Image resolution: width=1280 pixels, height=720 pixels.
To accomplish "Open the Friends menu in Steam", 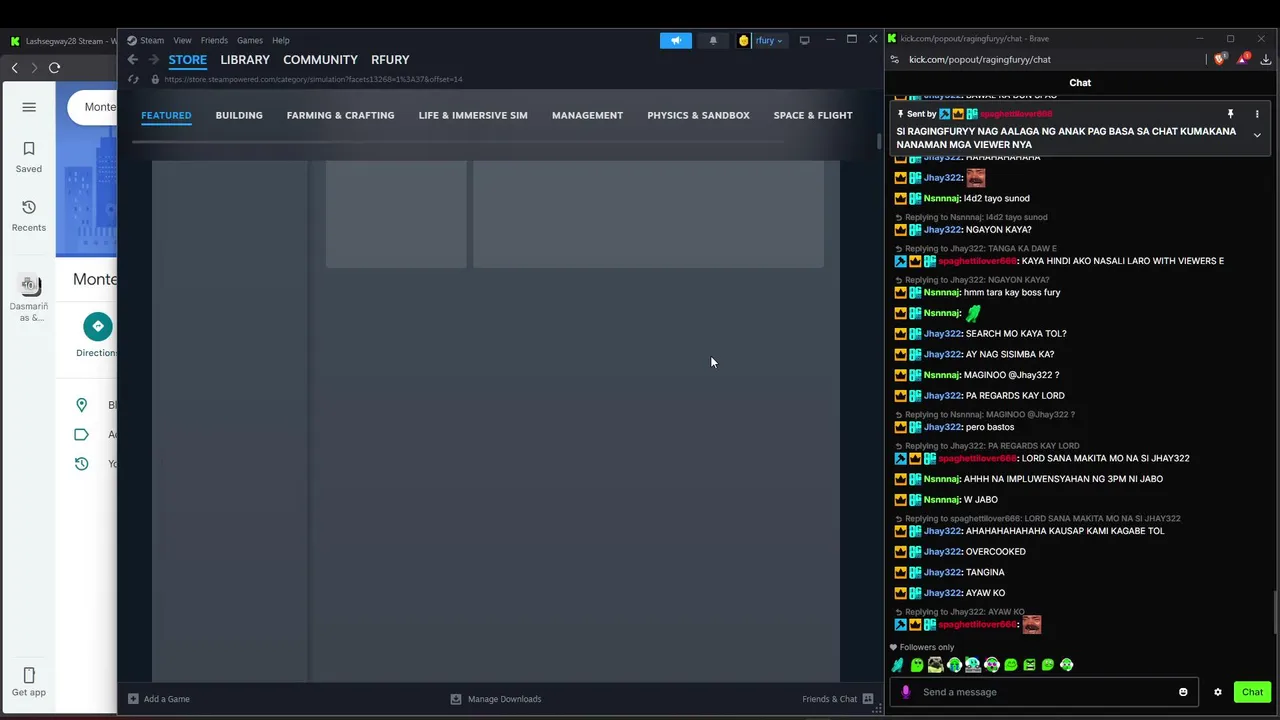I will click(x=214, y=40).
